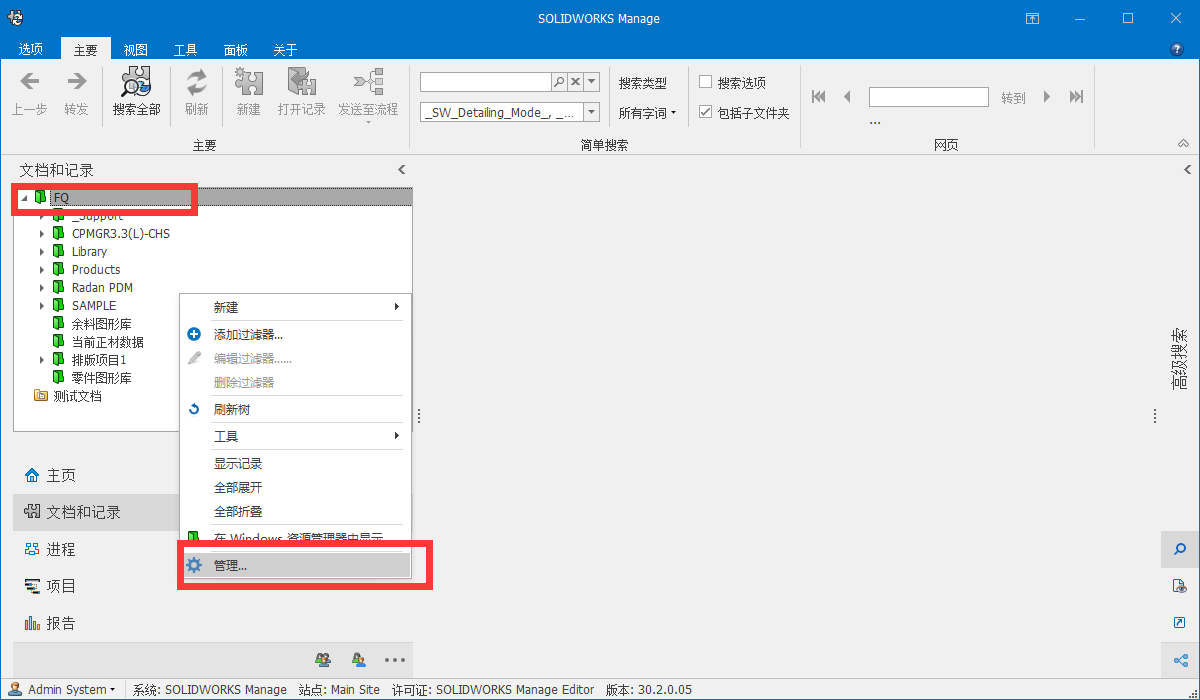Expand the Radan PDM folder node
The image size is (1200, 700).
pyautogui.click(x=42, y=288)
